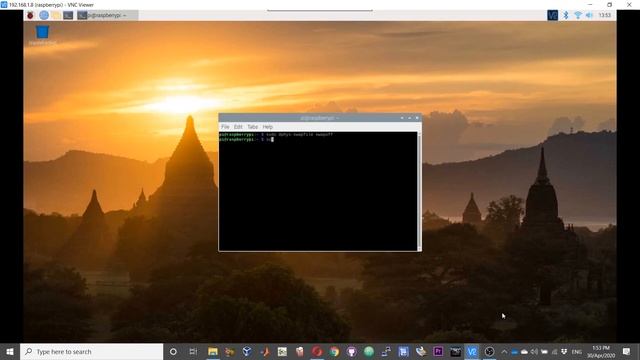Open the clapperboard video app on taskbar
Viewport: 640px width, 360px height.
click(x=455, y=351)
